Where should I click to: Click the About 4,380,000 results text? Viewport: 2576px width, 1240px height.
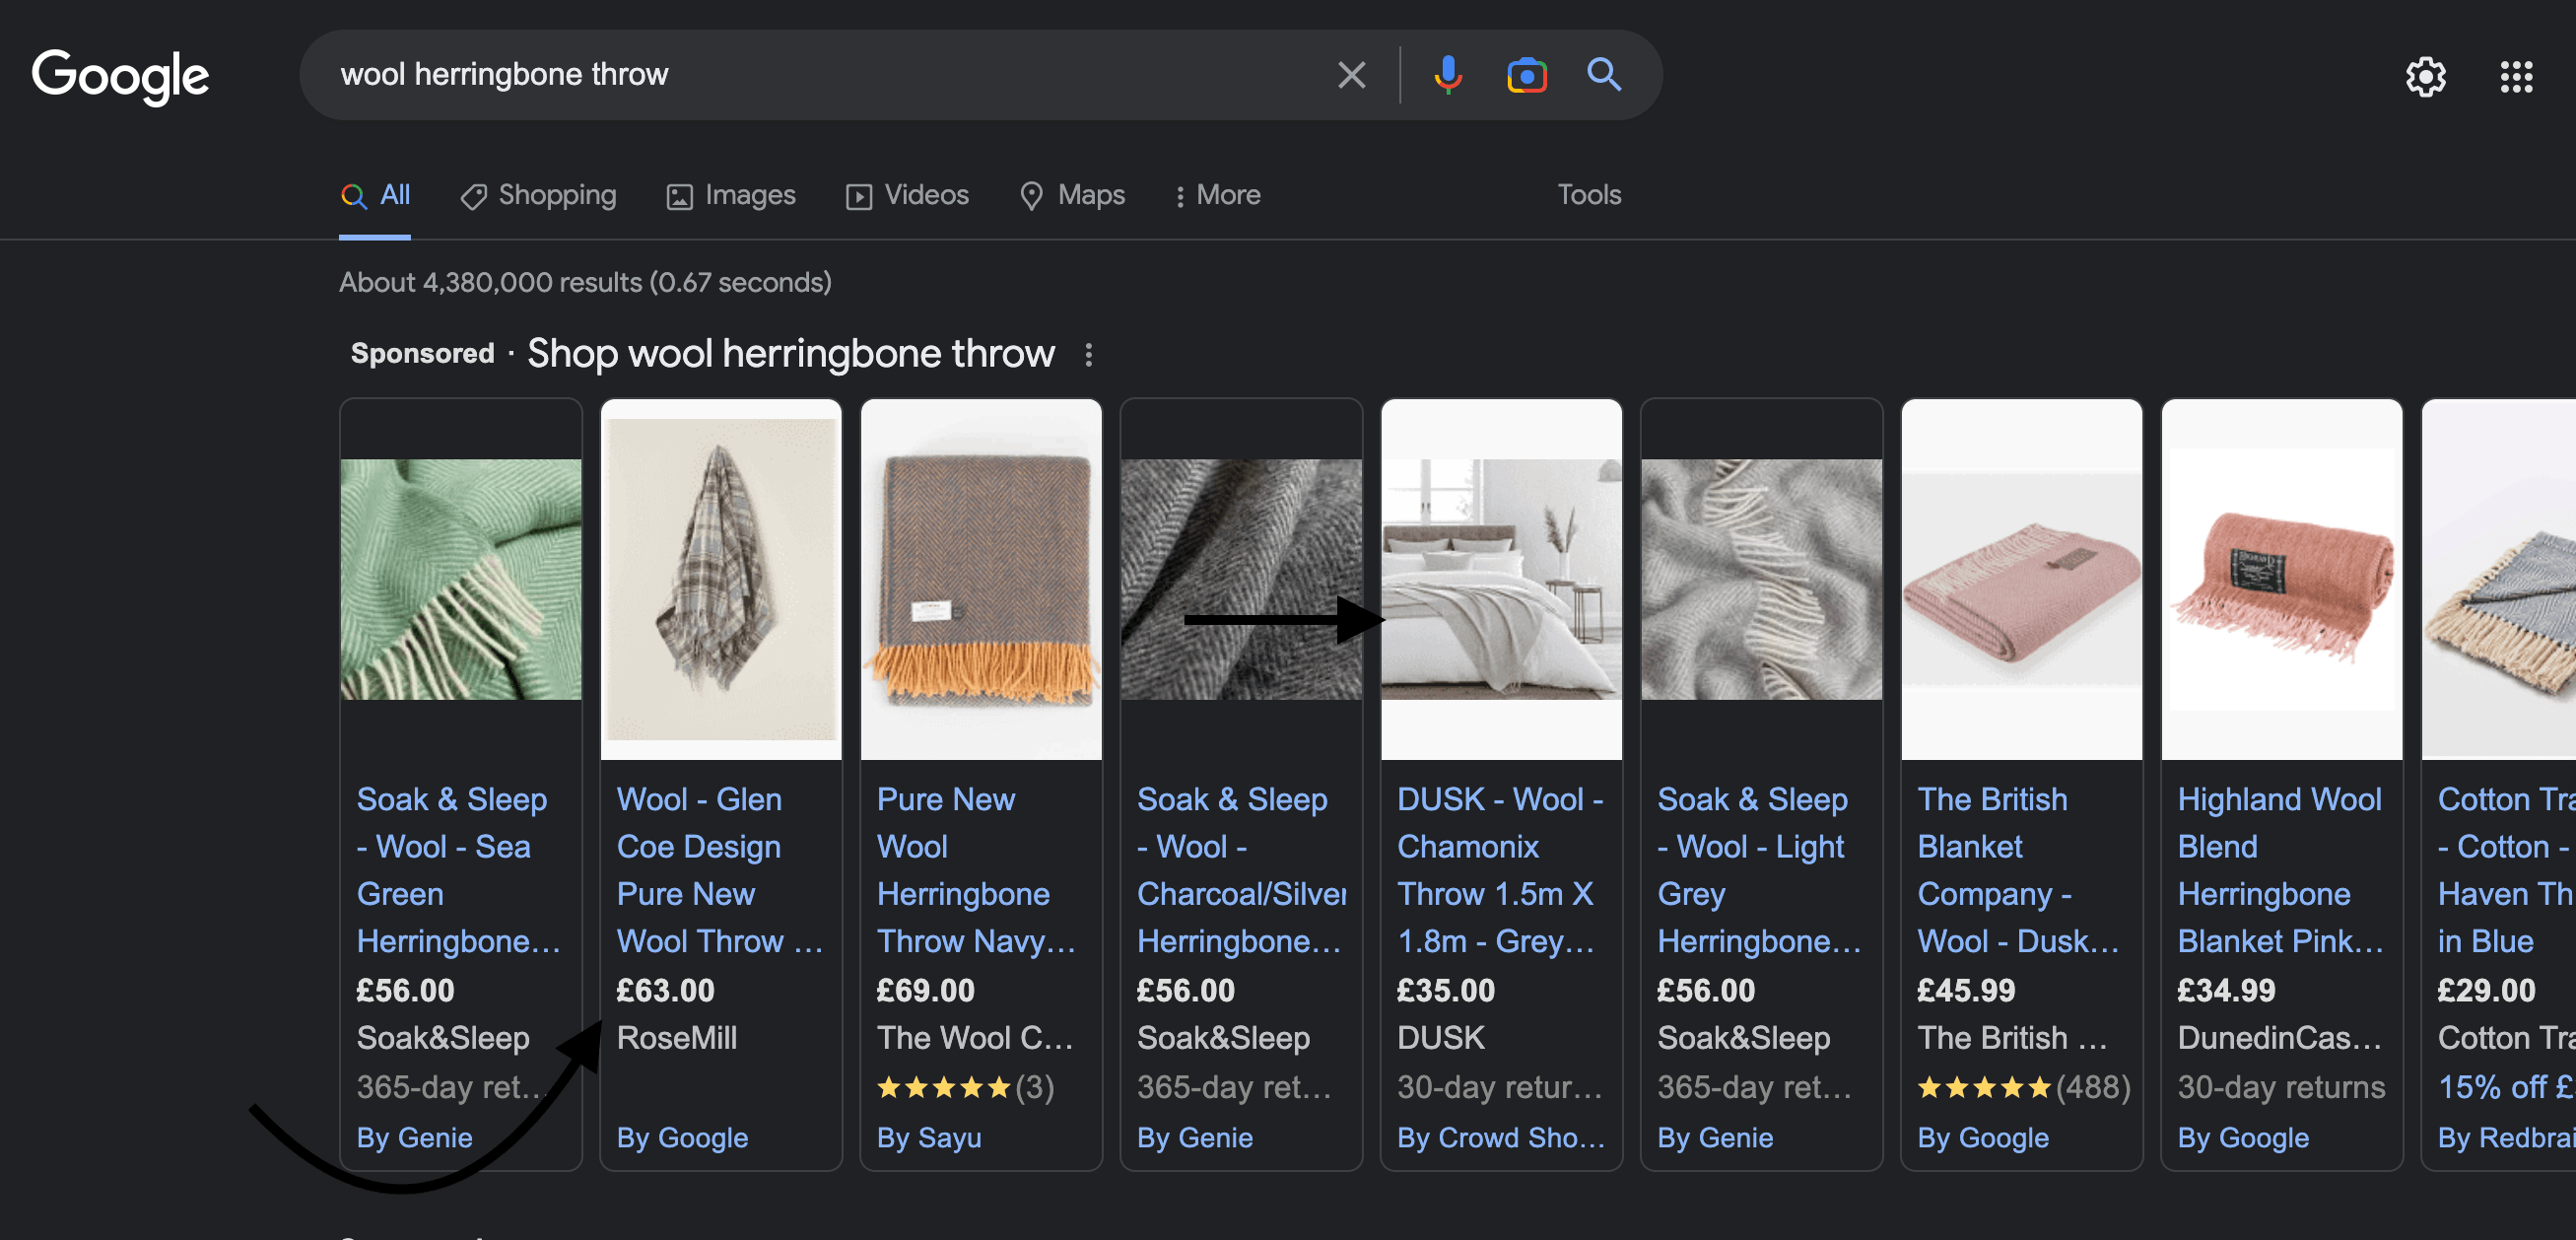[584, 283]
